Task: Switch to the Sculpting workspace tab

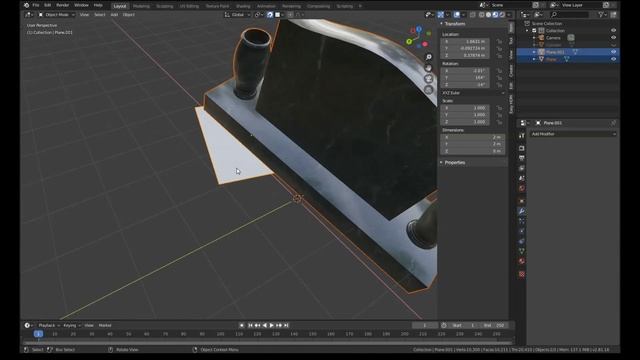Action: click(x=164, y=6)
